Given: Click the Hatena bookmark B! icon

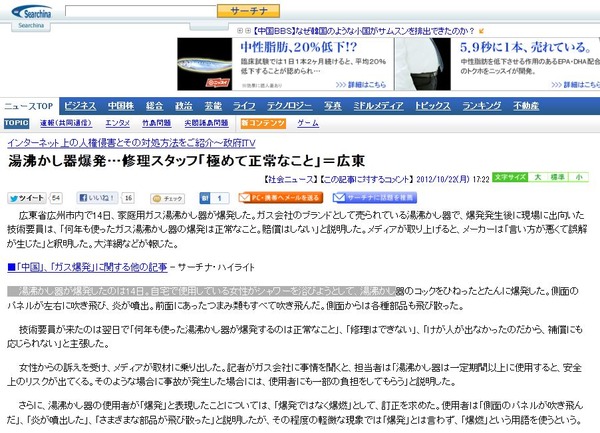Looking at the screenshot, I should (205, 198).
